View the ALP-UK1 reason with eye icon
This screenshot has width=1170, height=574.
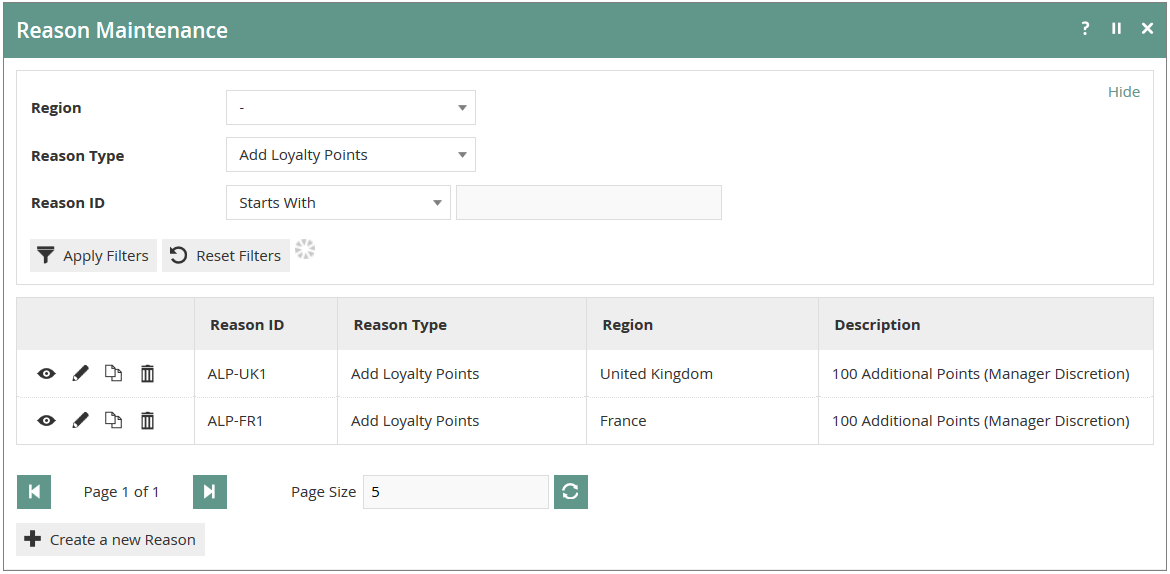46,374
